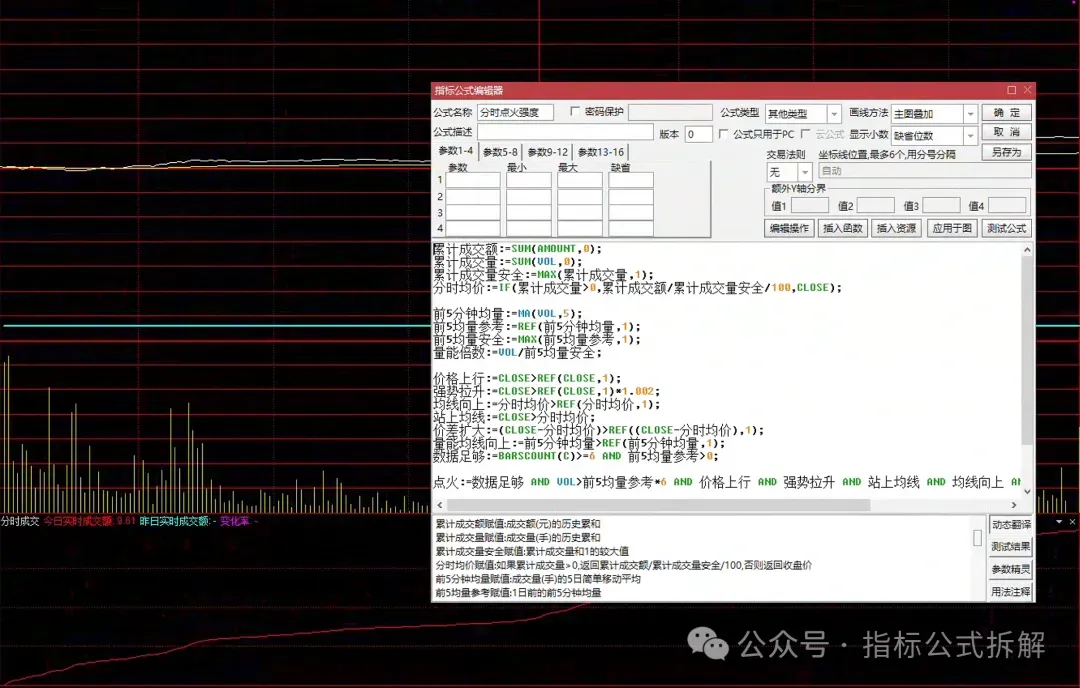The width and height of the screenshot is (1080, 688).
Task: Tick the 公式只用于PC checkbox
Action: pos(723,134)
